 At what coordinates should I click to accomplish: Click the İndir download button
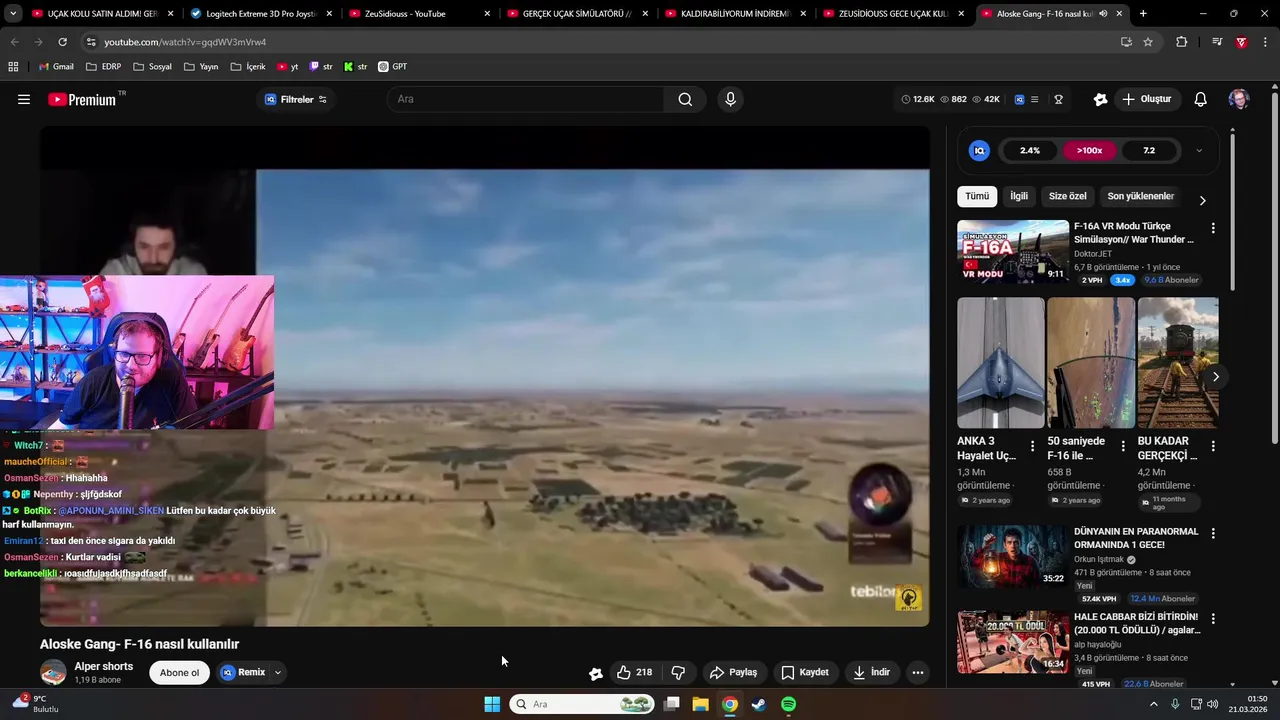[871, 672]
